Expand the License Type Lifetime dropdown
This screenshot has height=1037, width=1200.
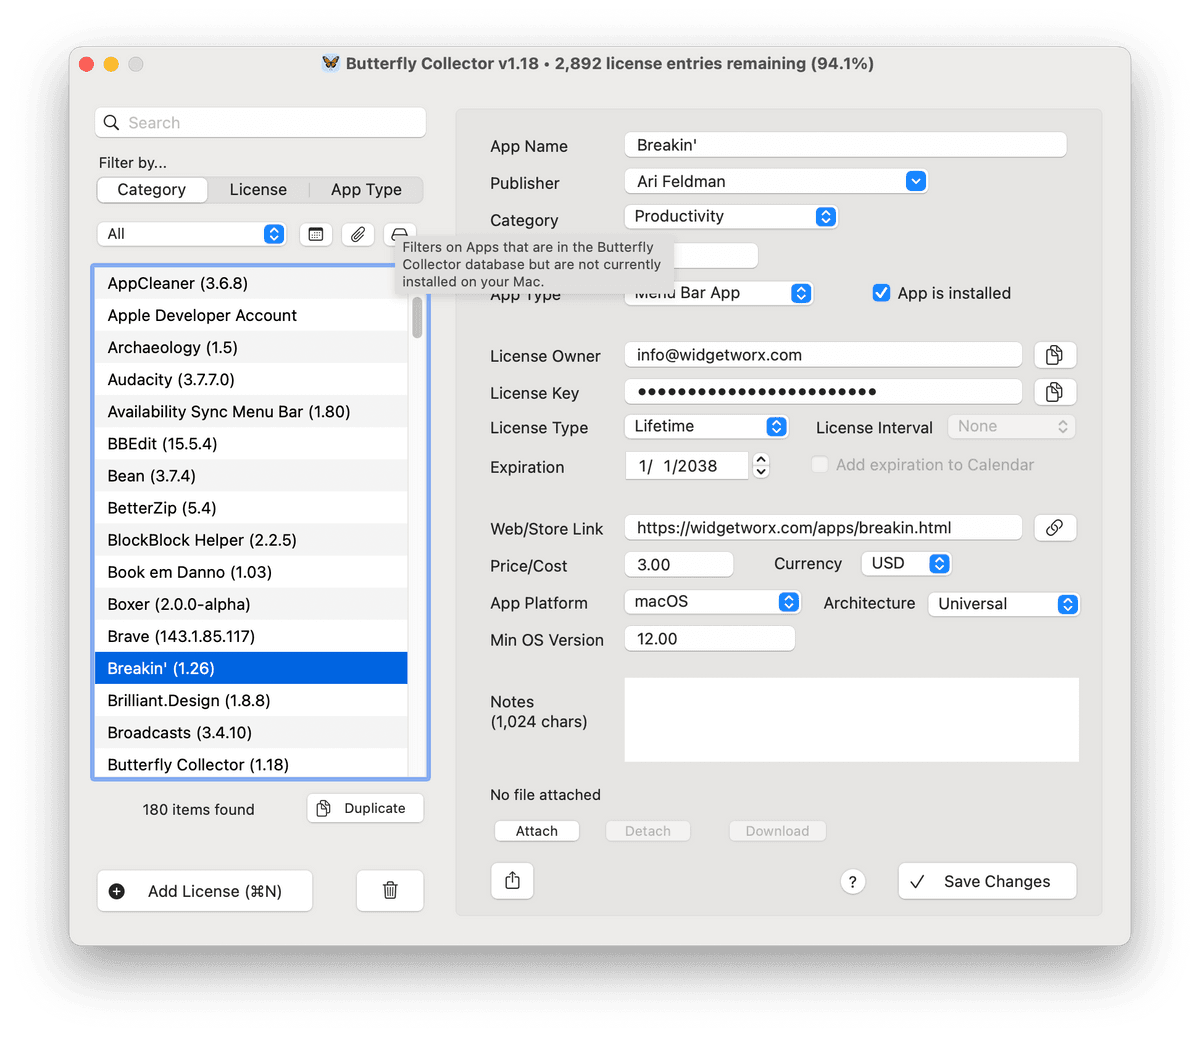click(x=776, y=426)
